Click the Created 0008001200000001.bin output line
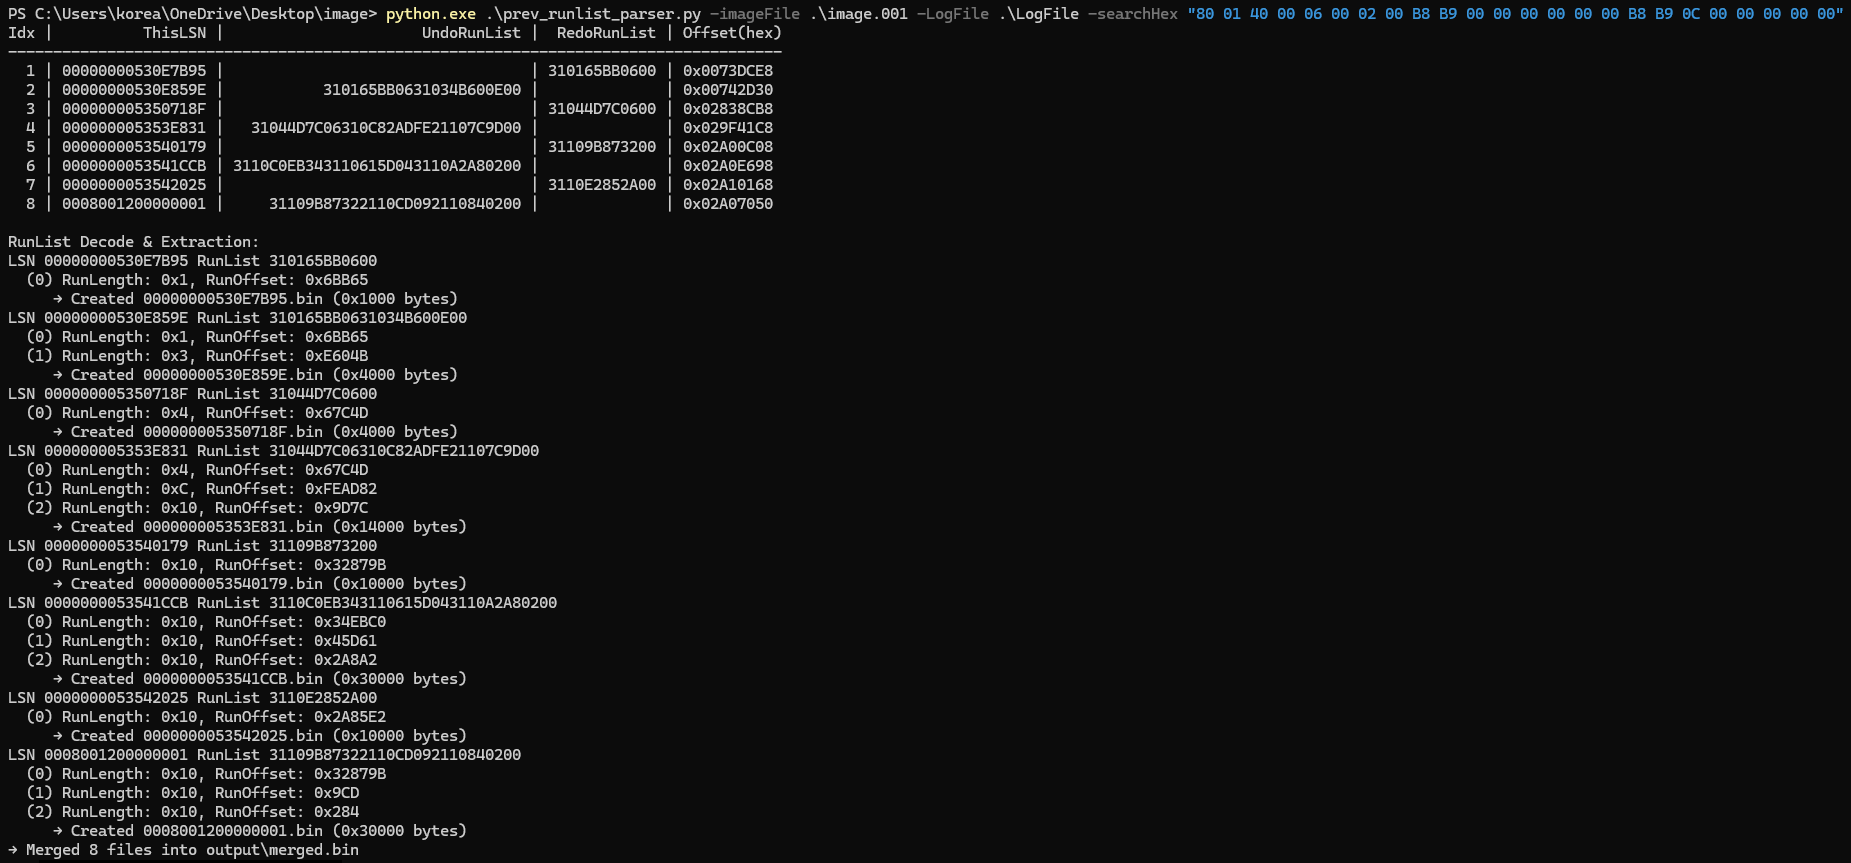The height and width of the screenshot is (863, 1851). 260,831
